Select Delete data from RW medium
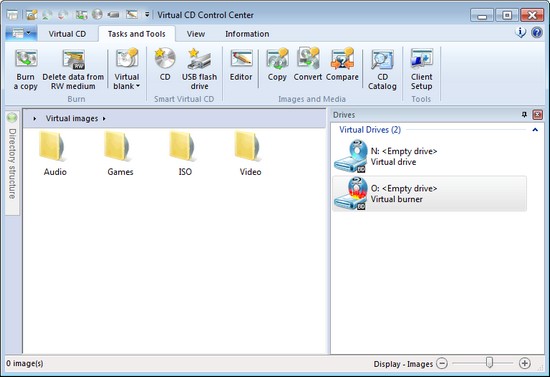Screen dimensions: 550x377 coord(73,69)
